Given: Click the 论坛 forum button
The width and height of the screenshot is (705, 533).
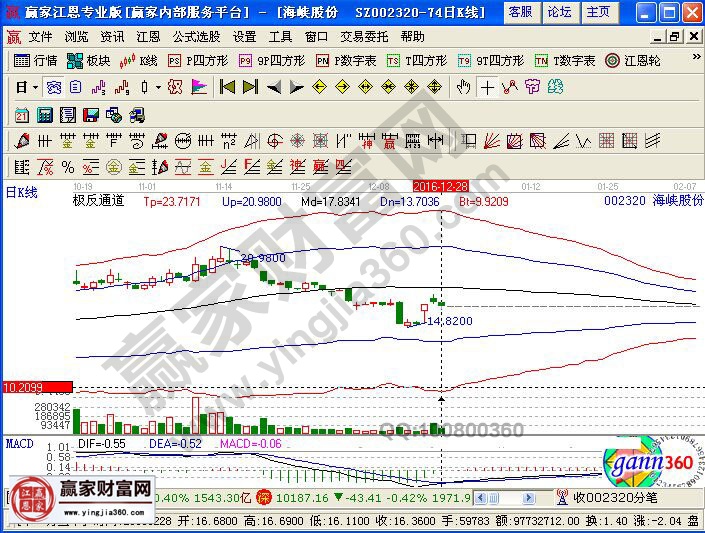Looking at the screenshot, I should pyautogui.click(x=559, y=12).
